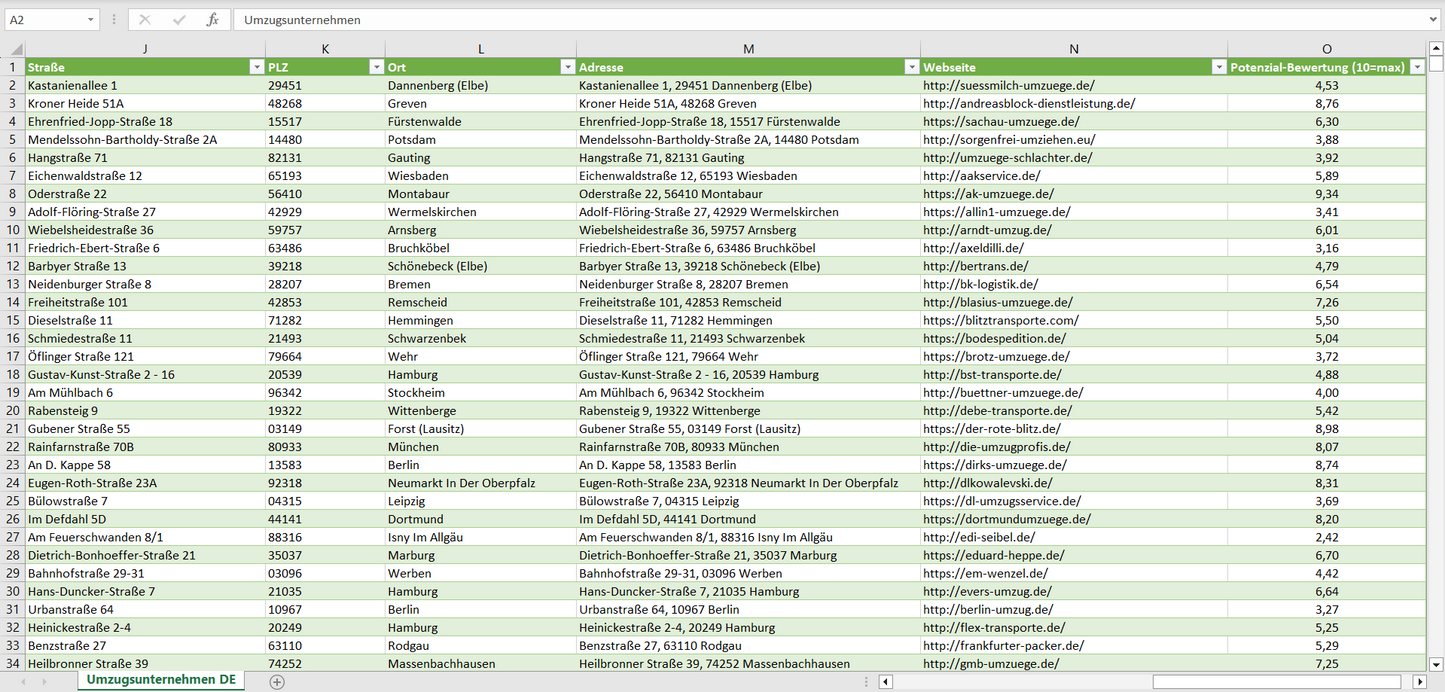The height and width of the screenshot is (692, 1445).
Task: Click the horizontal scrollbar right arrow
Action: 1419,681
